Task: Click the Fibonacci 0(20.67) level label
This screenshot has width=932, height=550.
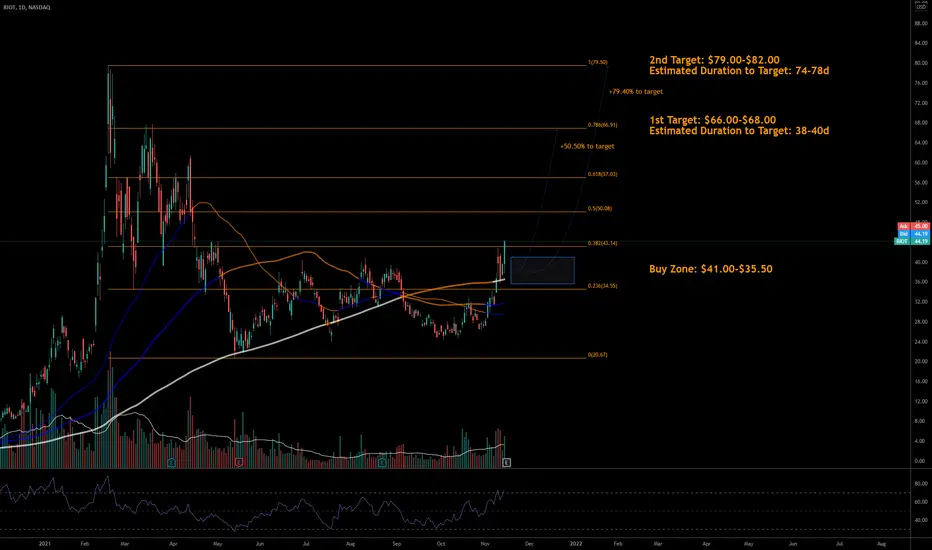Action: point(598,355)
